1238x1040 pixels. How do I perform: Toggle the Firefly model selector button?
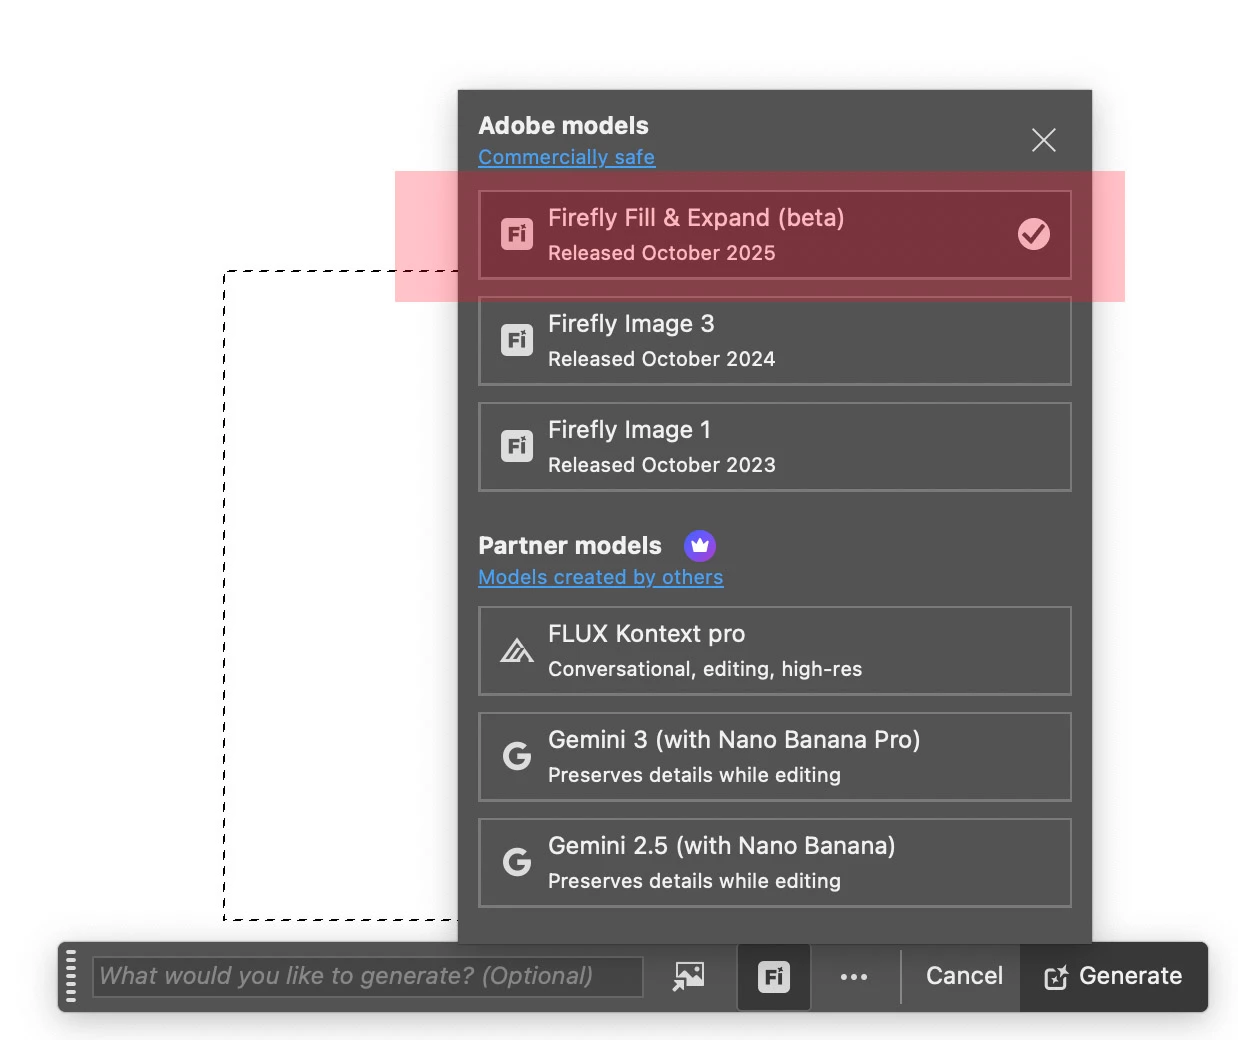pos(774,977)
